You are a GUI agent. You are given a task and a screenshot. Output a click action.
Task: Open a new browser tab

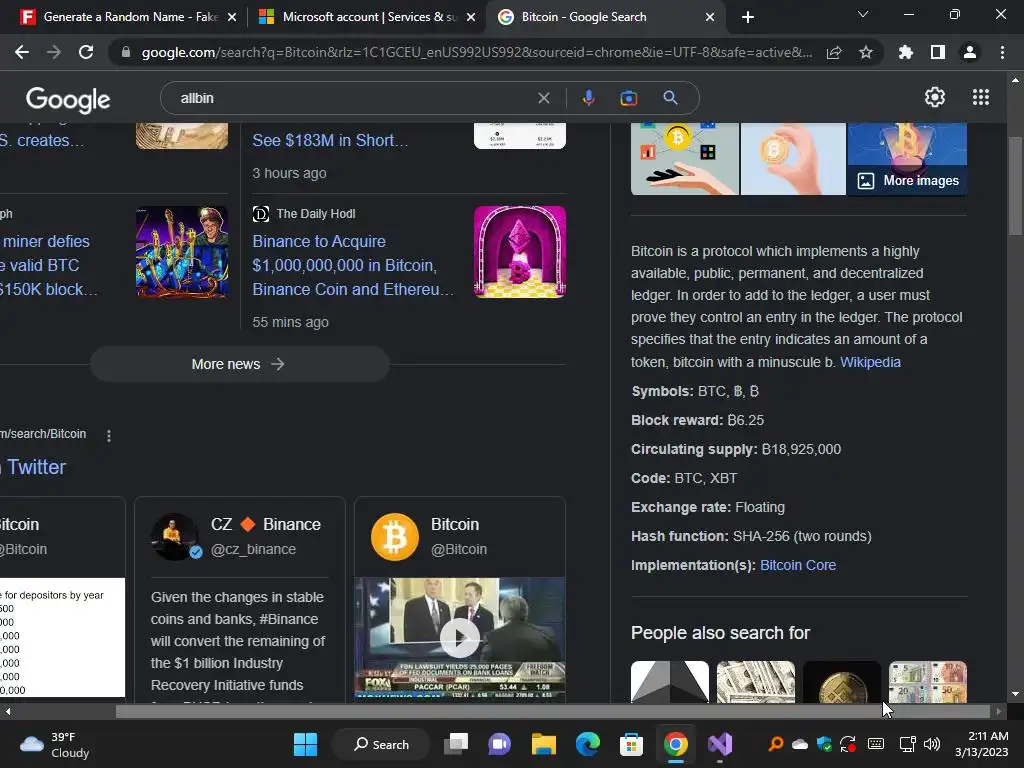tap(748, 17)
